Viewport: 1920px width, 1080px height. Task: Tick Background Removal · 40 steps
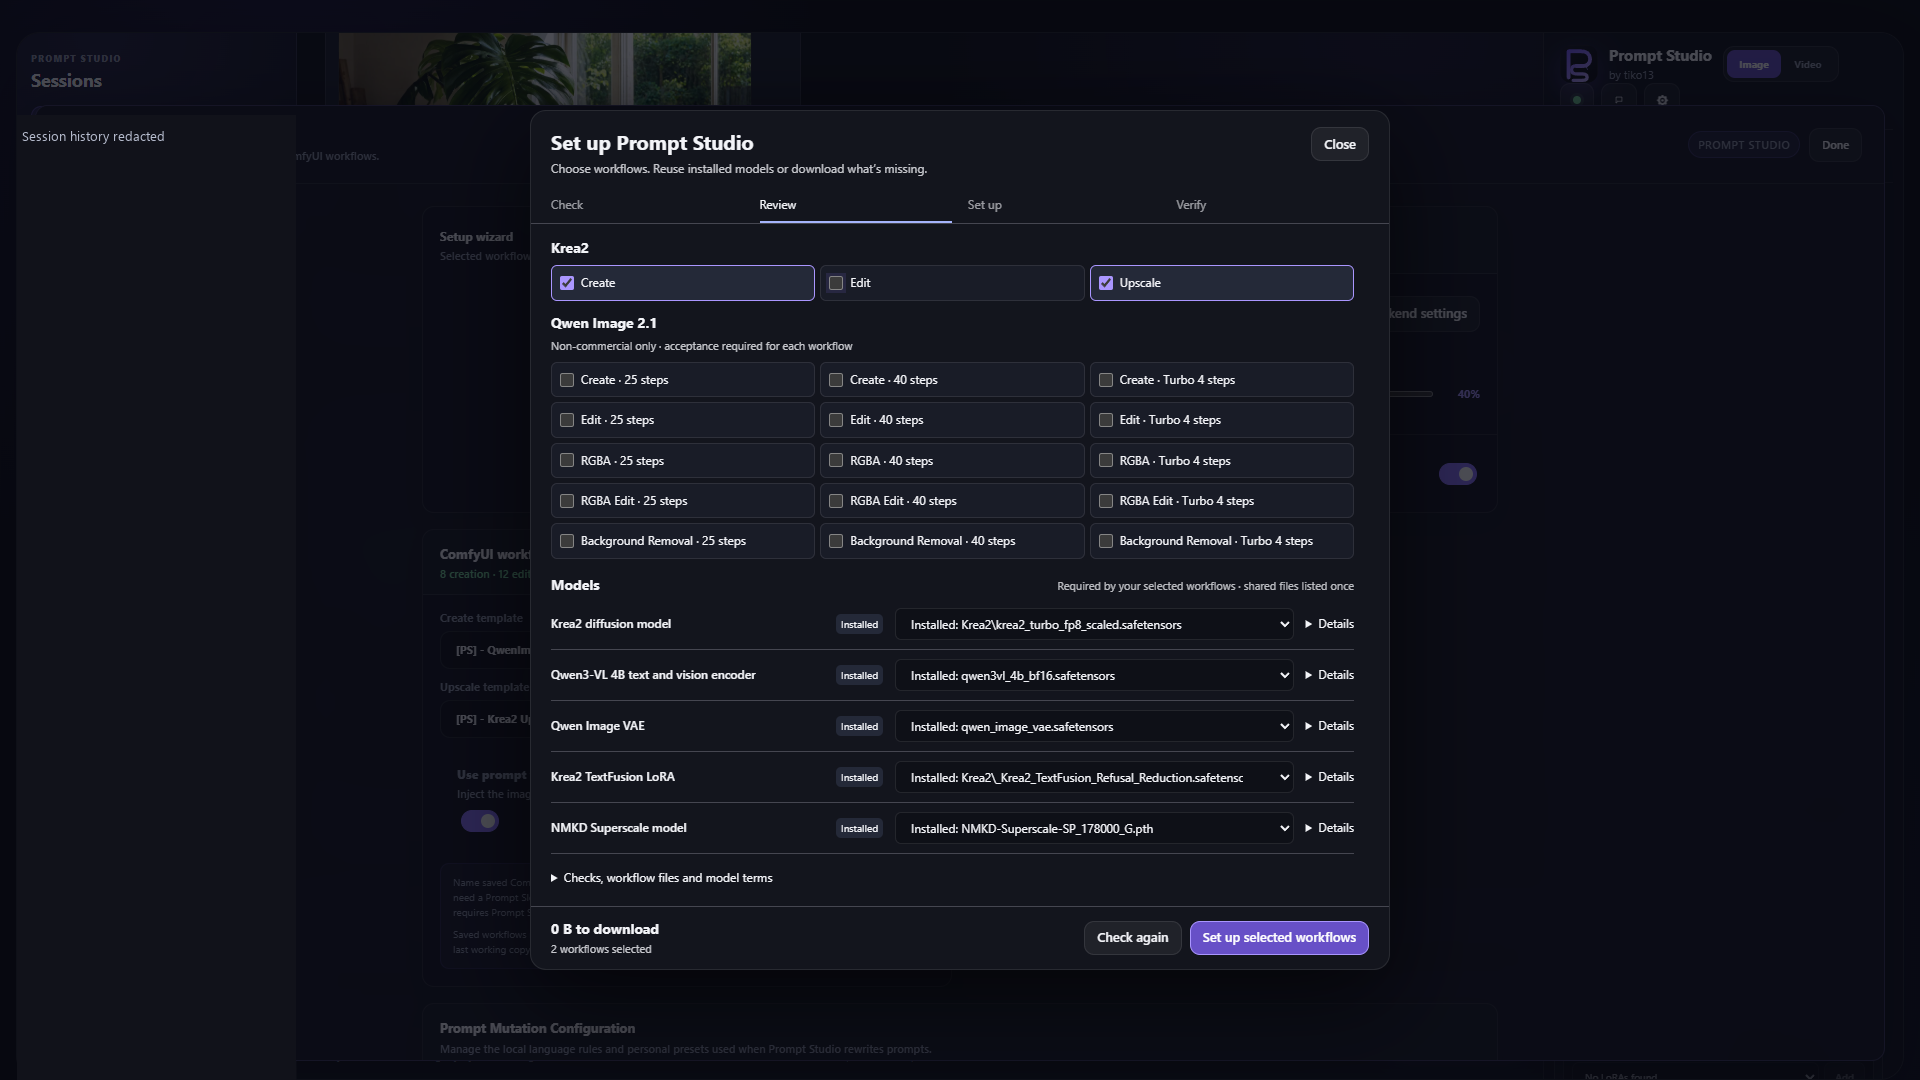pos(836,541)
